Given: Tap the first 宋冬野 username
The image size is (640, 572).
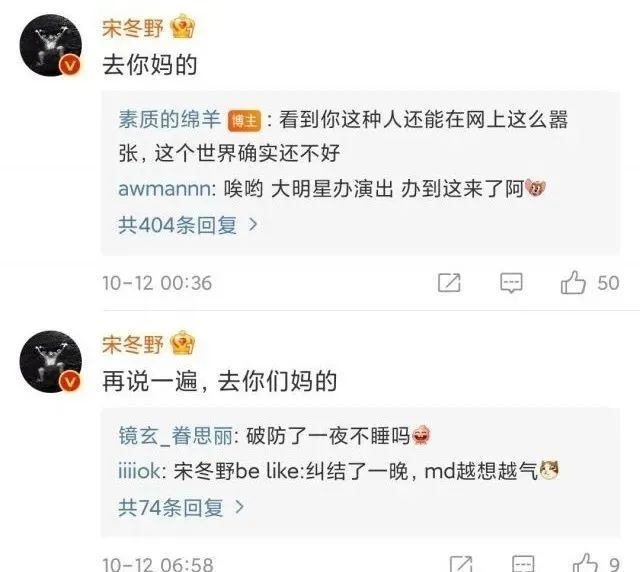Looking at the screenshot, I should point(133,28).
